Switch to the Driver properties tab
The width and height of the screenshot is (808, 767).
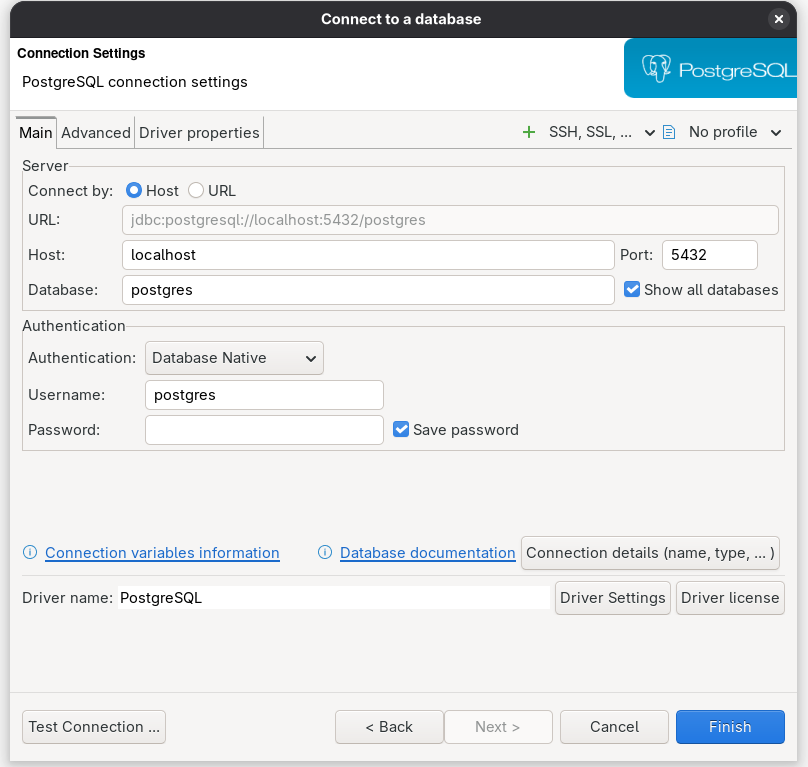tap(199, 133)
